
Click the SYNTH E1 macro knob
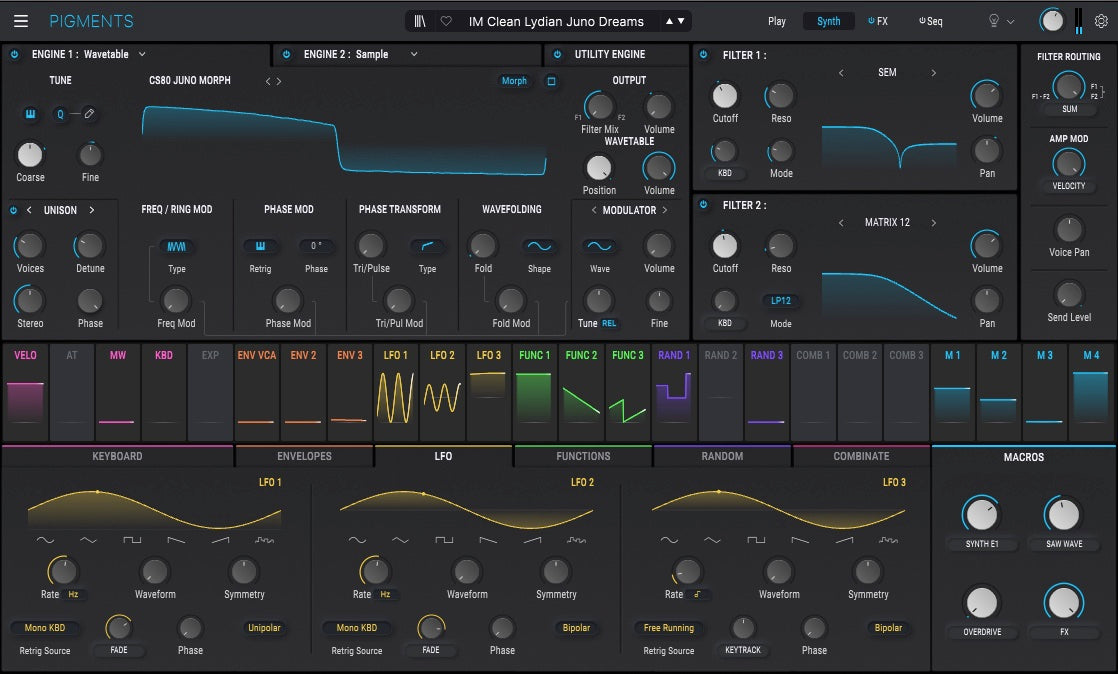point(982,514)
